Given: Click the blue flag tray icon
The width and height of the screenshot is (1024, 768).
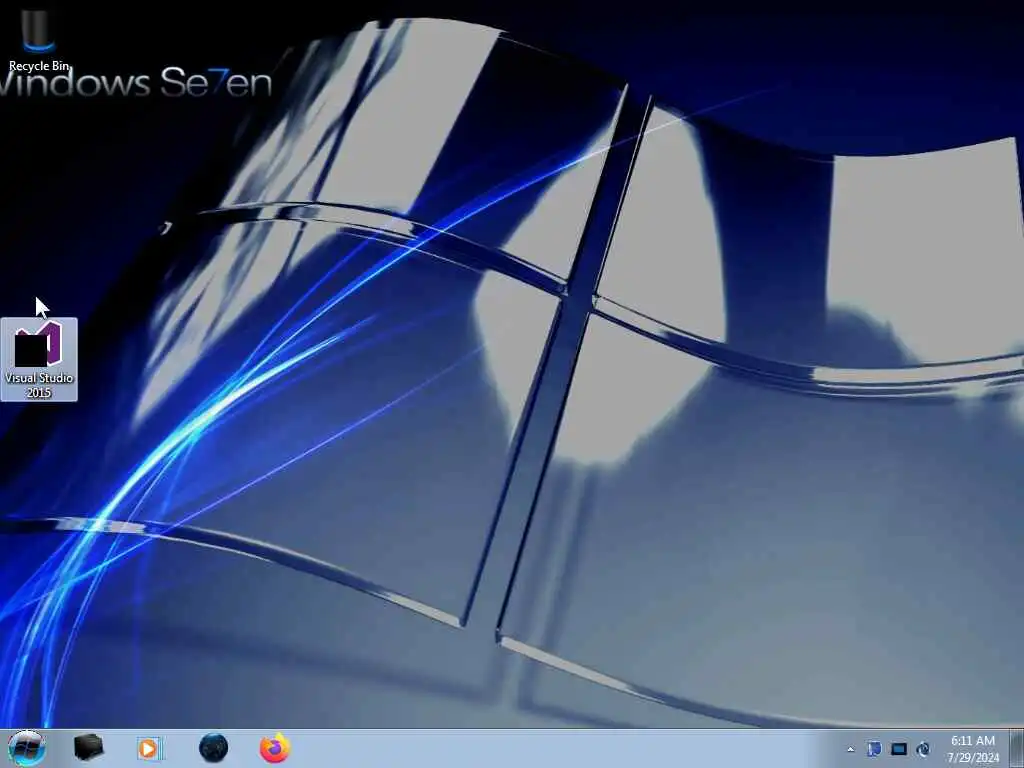Looking at the screenshot, I should click(874, 749).
